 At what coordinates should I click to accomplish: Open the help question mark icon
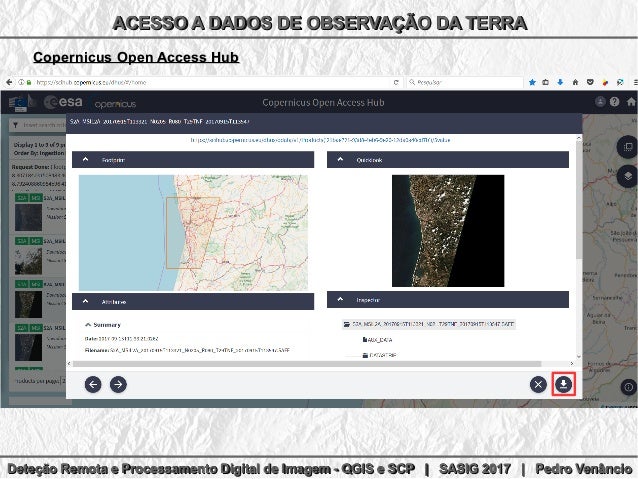coord(614,102)
